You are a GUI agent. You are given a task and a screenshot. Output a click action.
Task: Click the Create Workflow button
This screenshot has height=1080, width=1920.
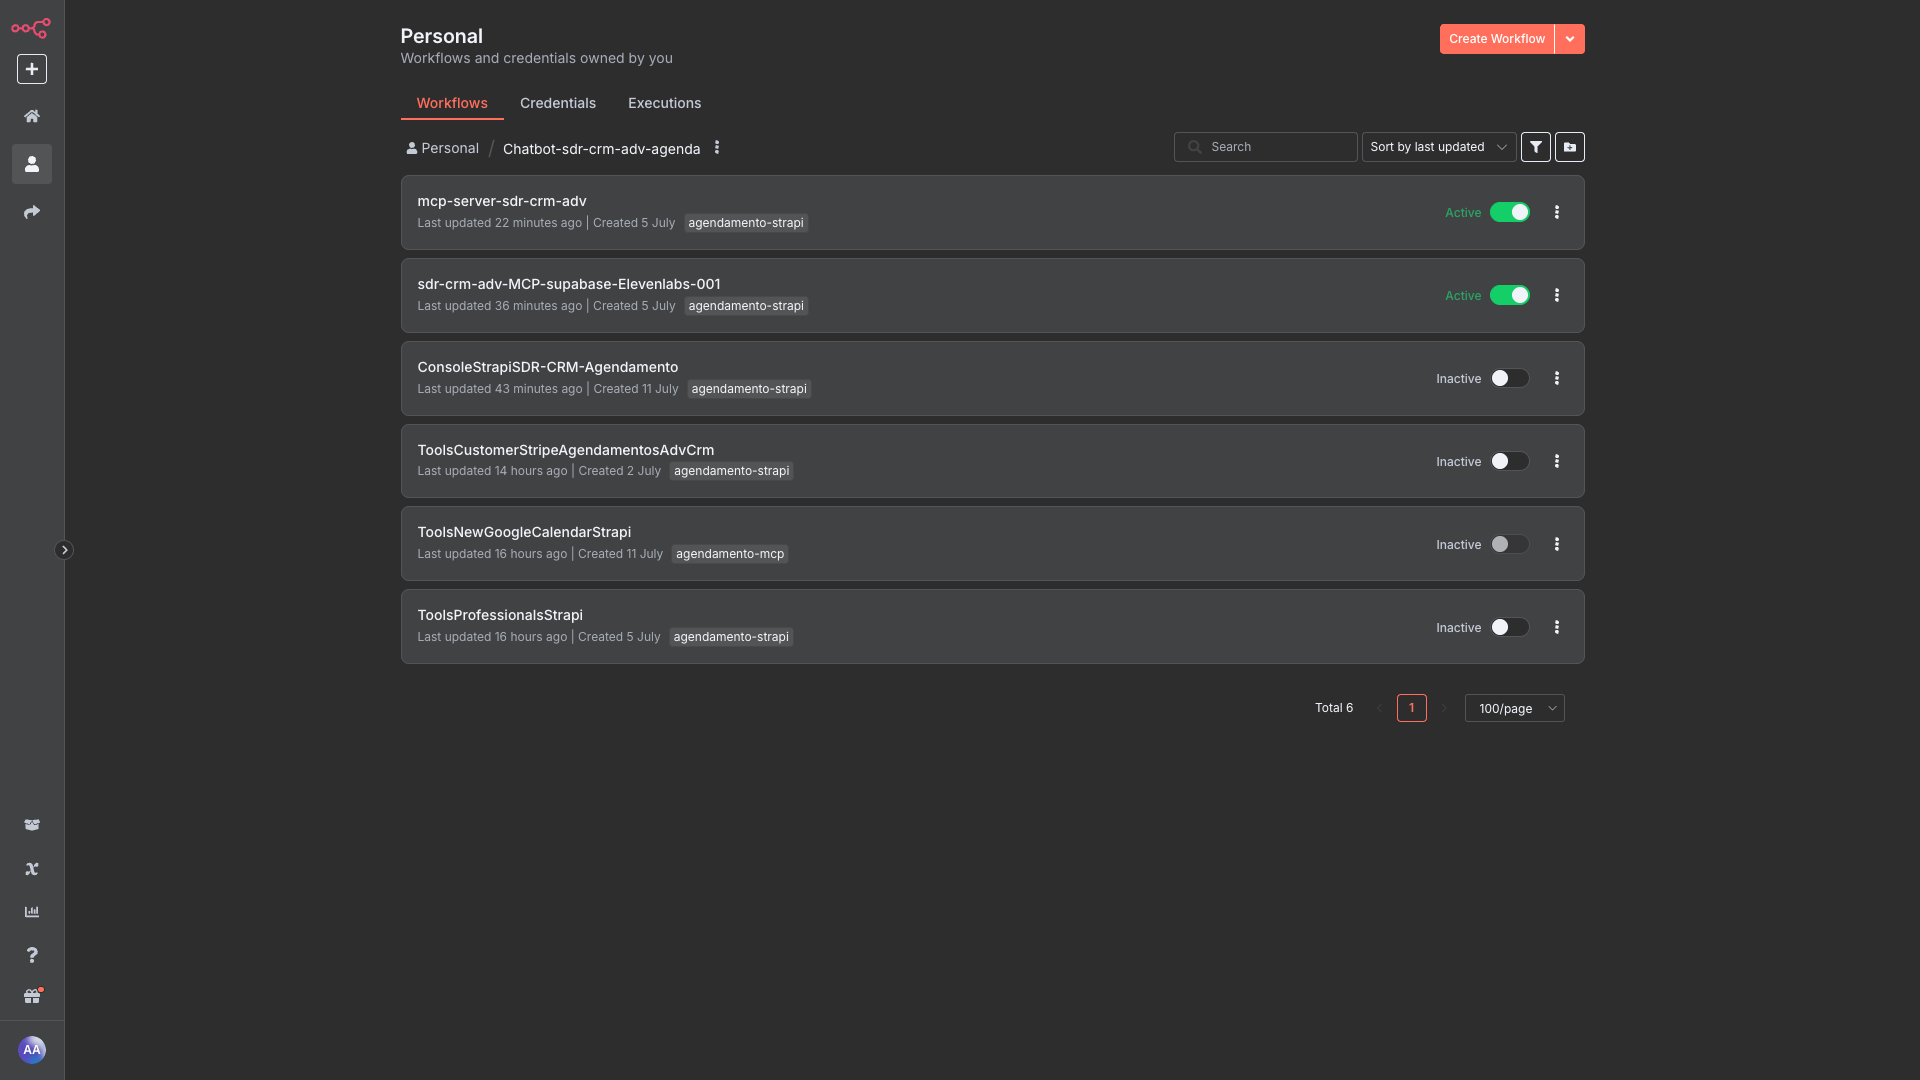[1496, 39]
